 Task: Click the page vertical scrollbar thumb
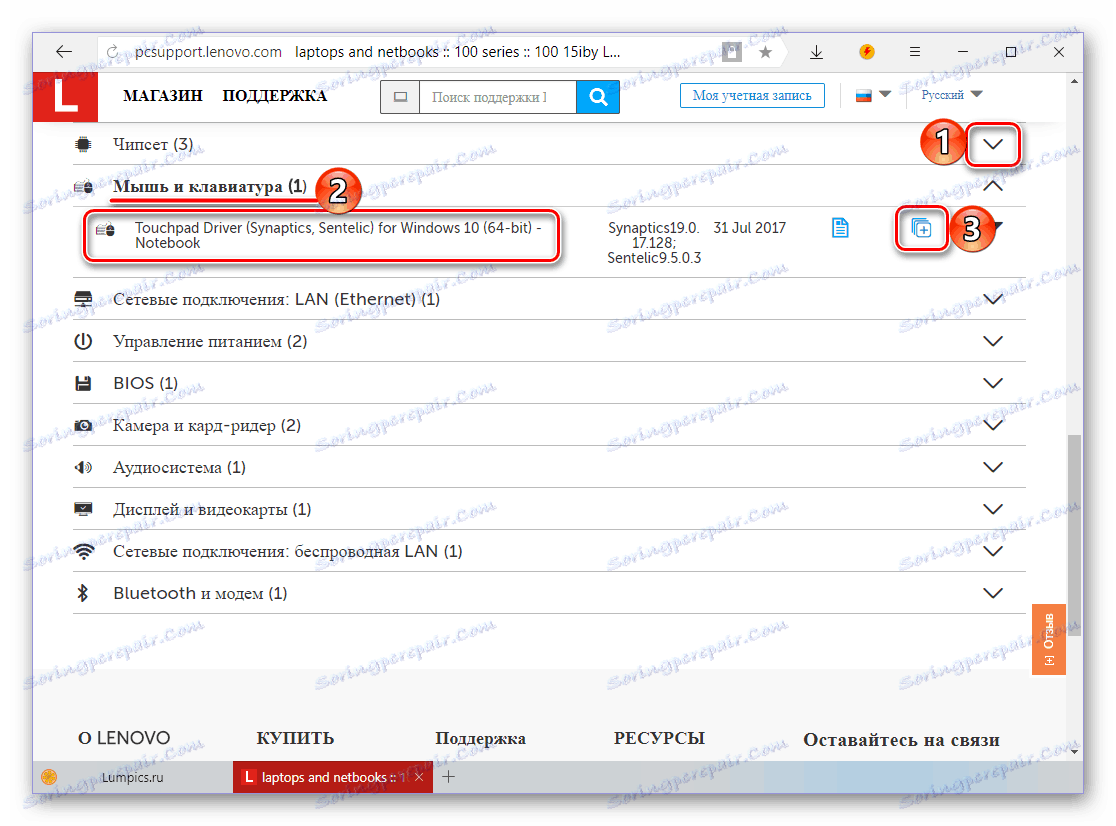click(1074, 535)
